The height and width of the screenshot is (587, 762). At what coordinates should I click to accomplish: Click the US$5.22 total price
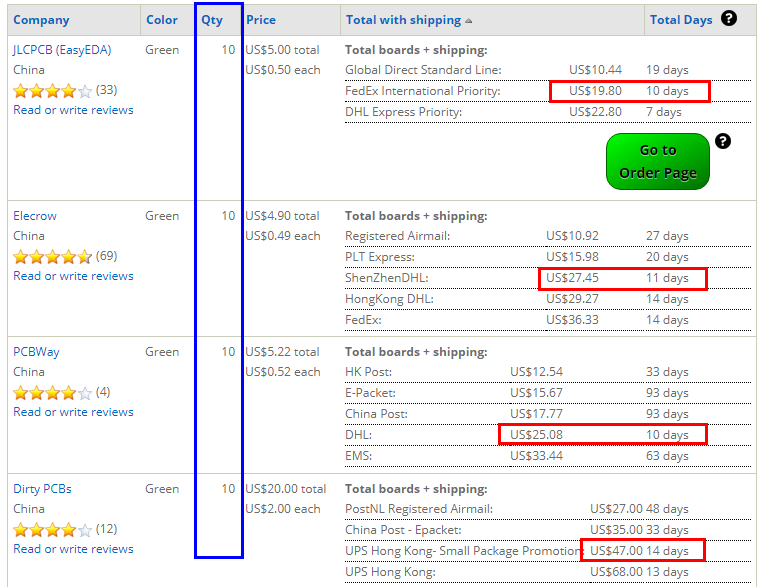[282, 352]
